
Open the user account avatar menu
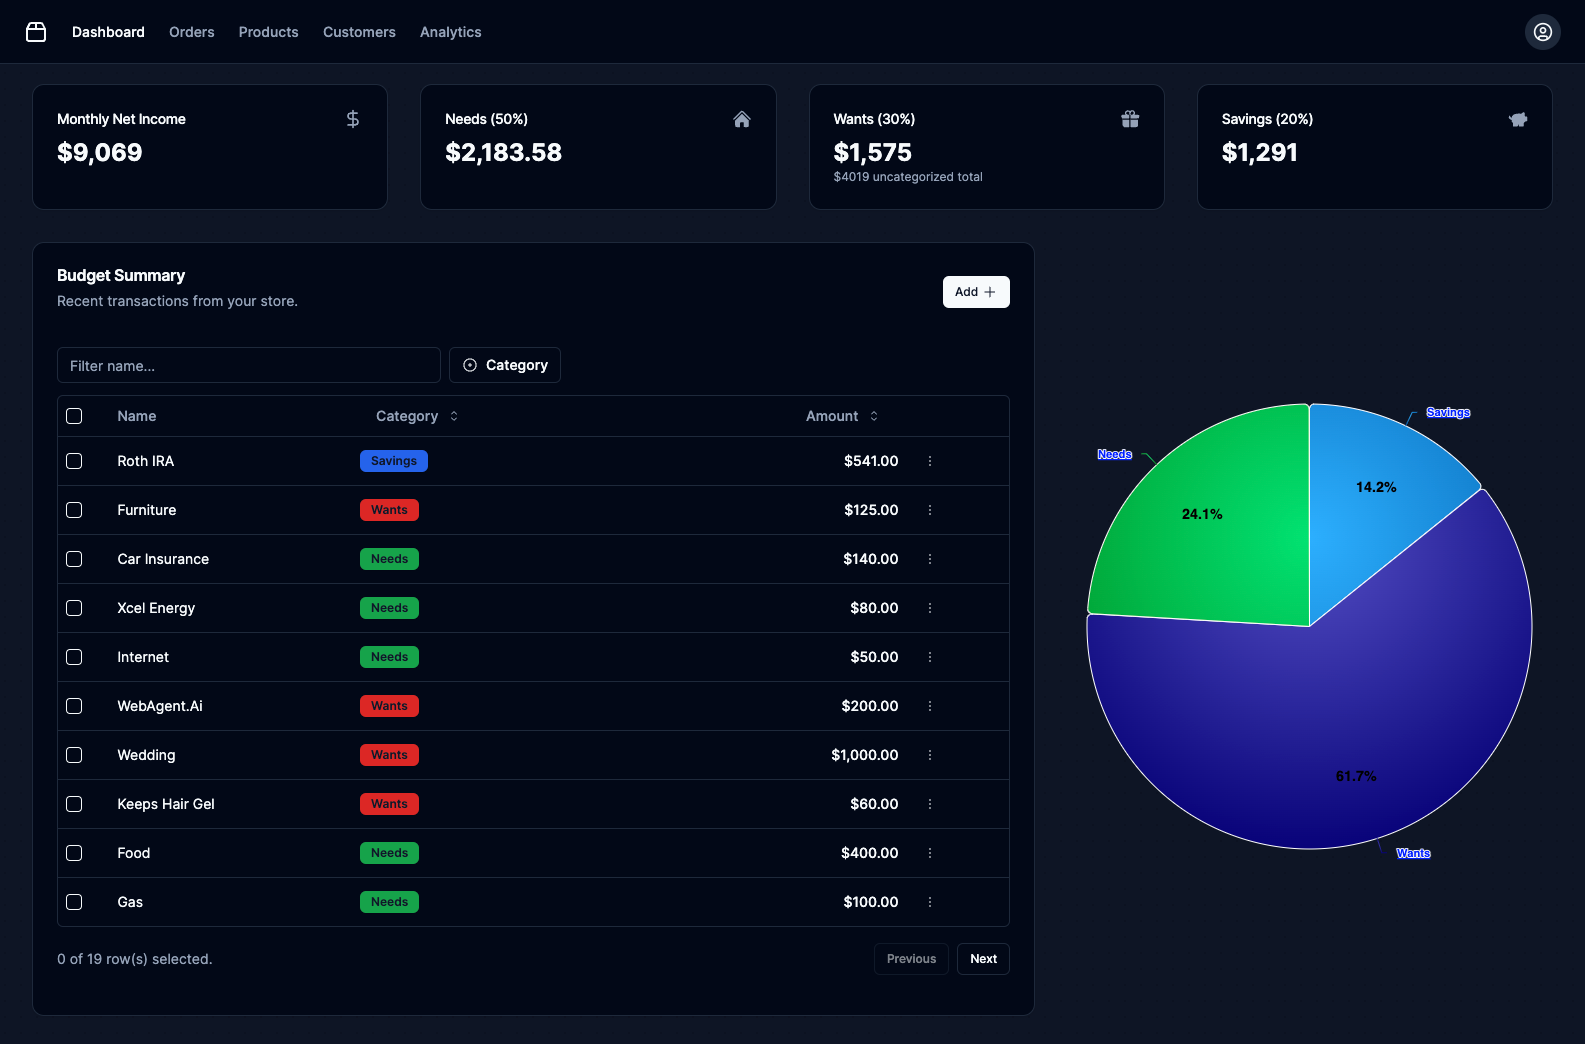(1543, 32)
